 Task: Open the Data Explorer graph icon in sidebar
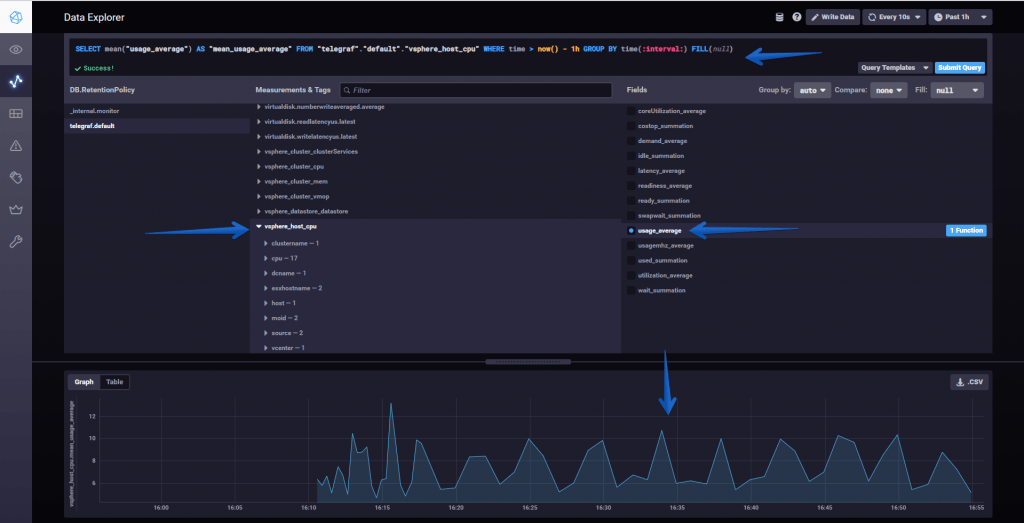16,82
